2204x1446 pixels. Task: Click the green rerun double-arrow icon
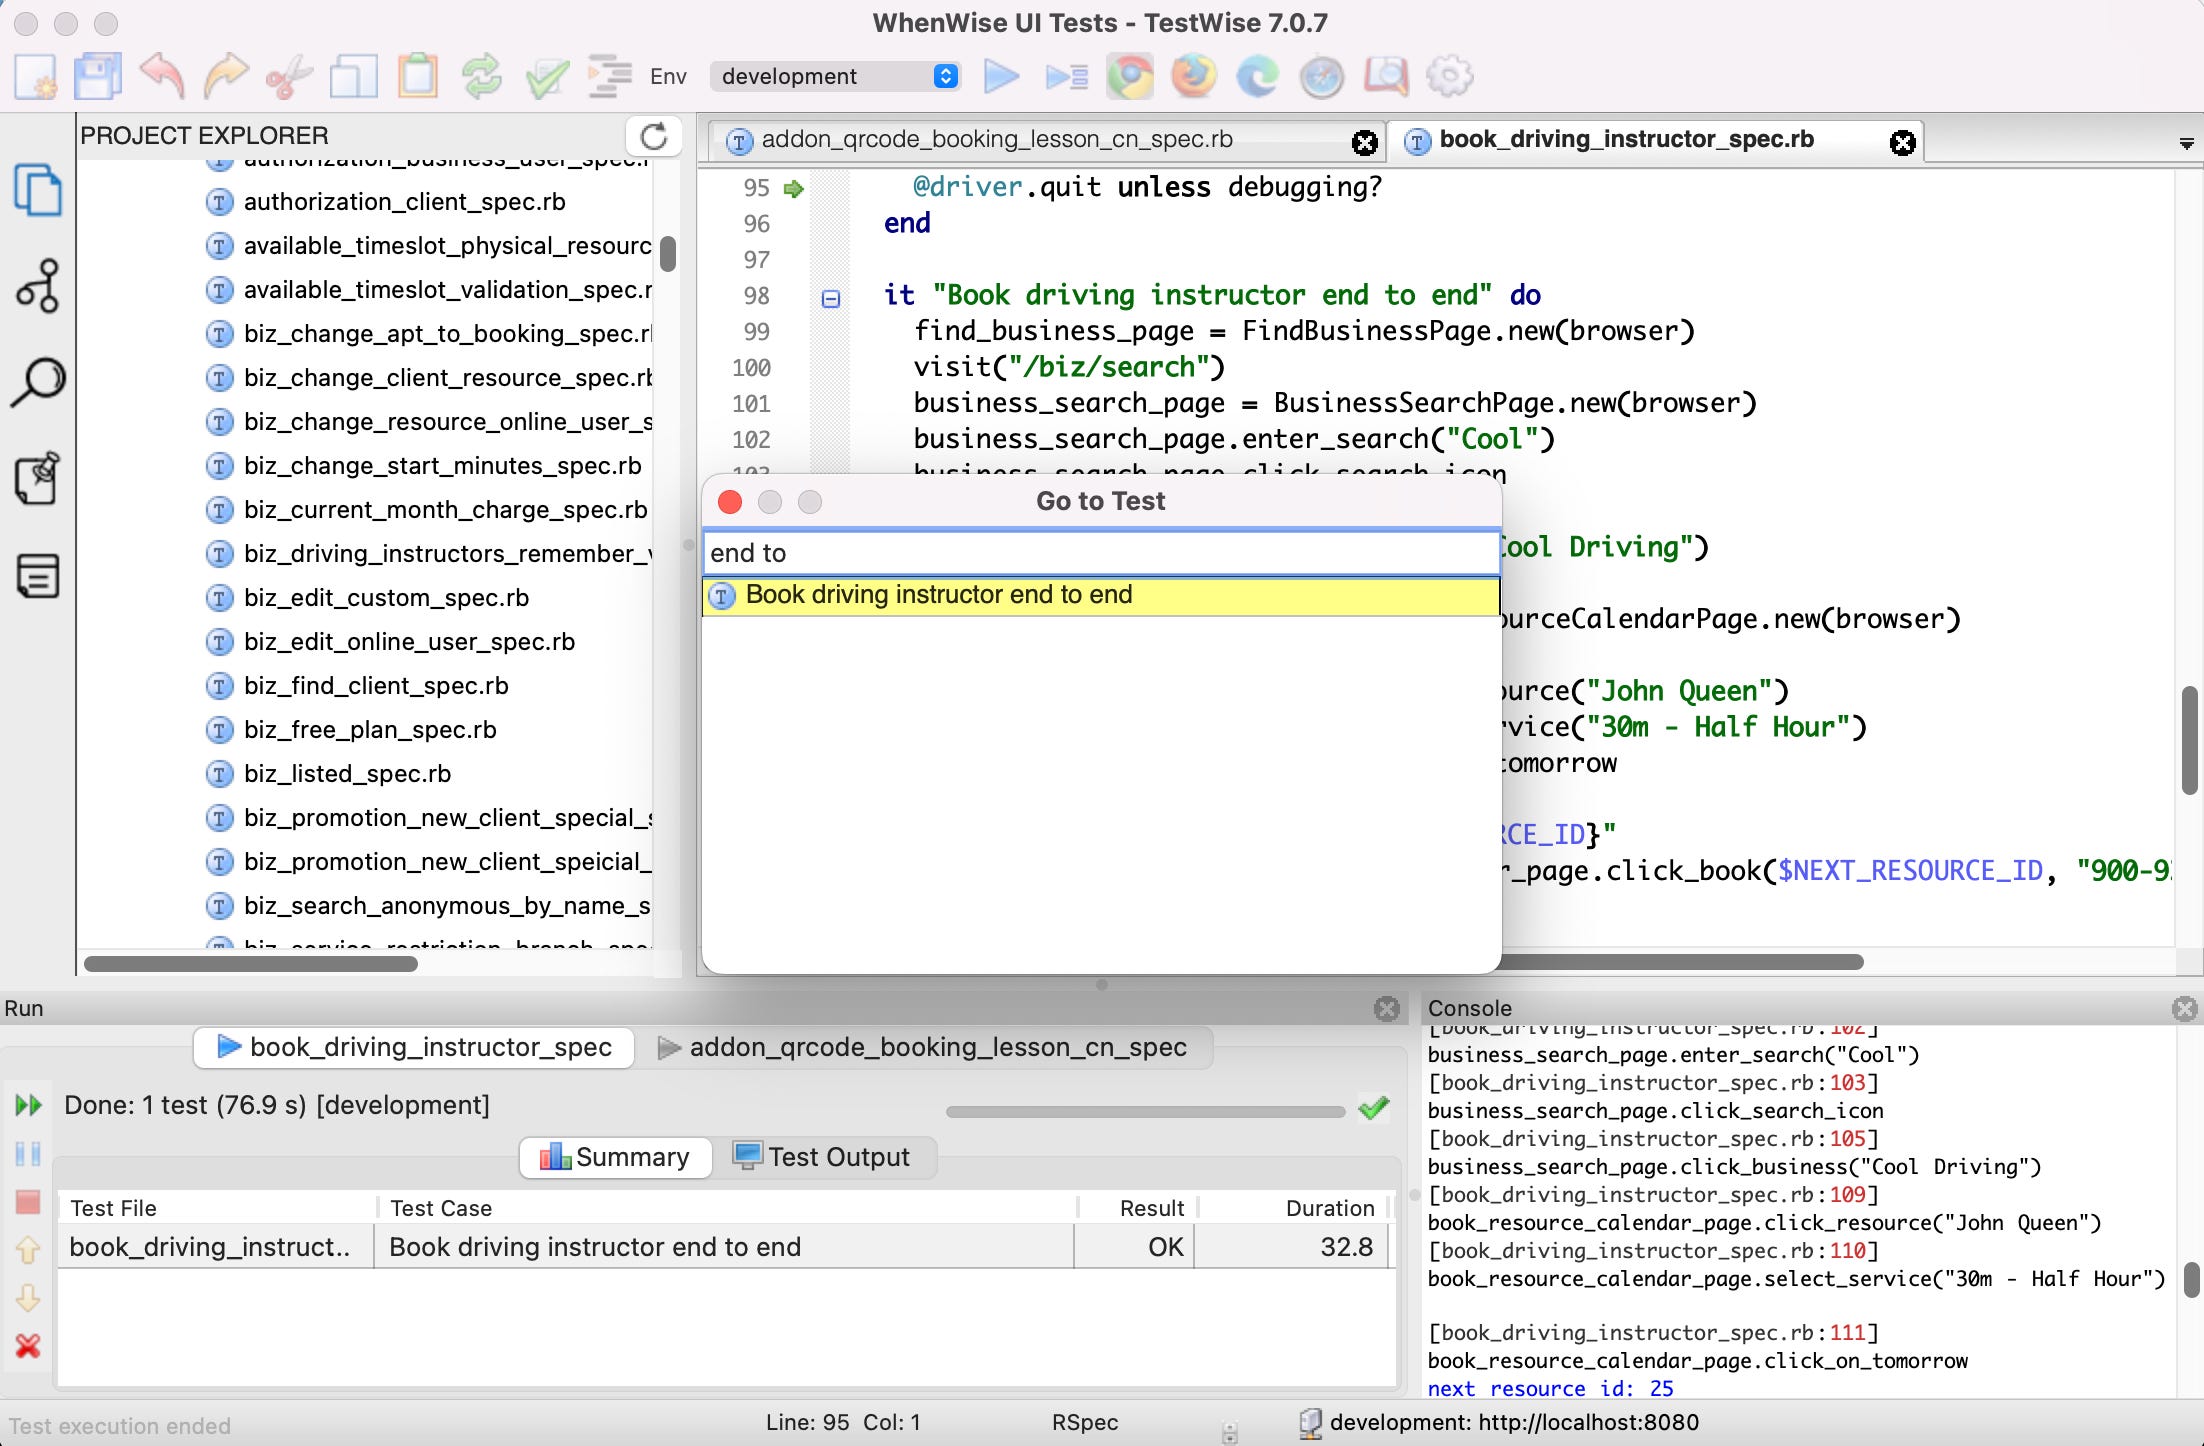(x=28, y=1105)
